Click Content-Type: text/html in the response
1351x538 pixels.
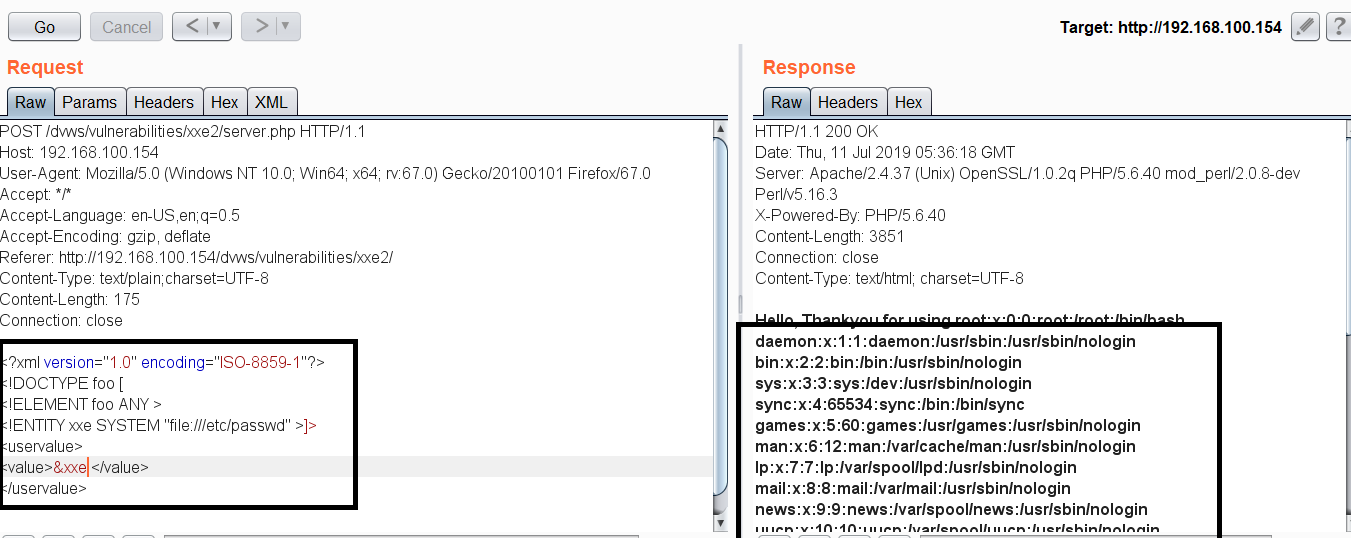[x=889, y=279]
